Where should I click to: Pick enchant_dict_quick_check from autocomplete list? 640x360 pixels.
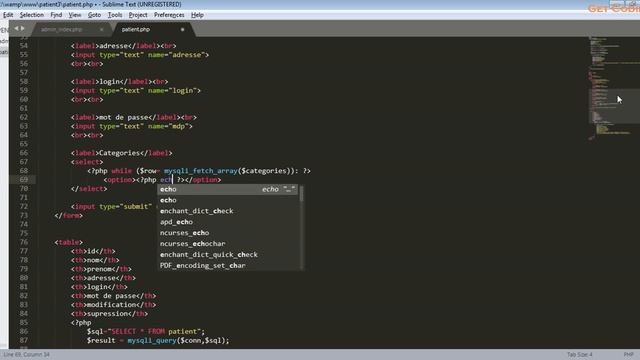point(228,255)
